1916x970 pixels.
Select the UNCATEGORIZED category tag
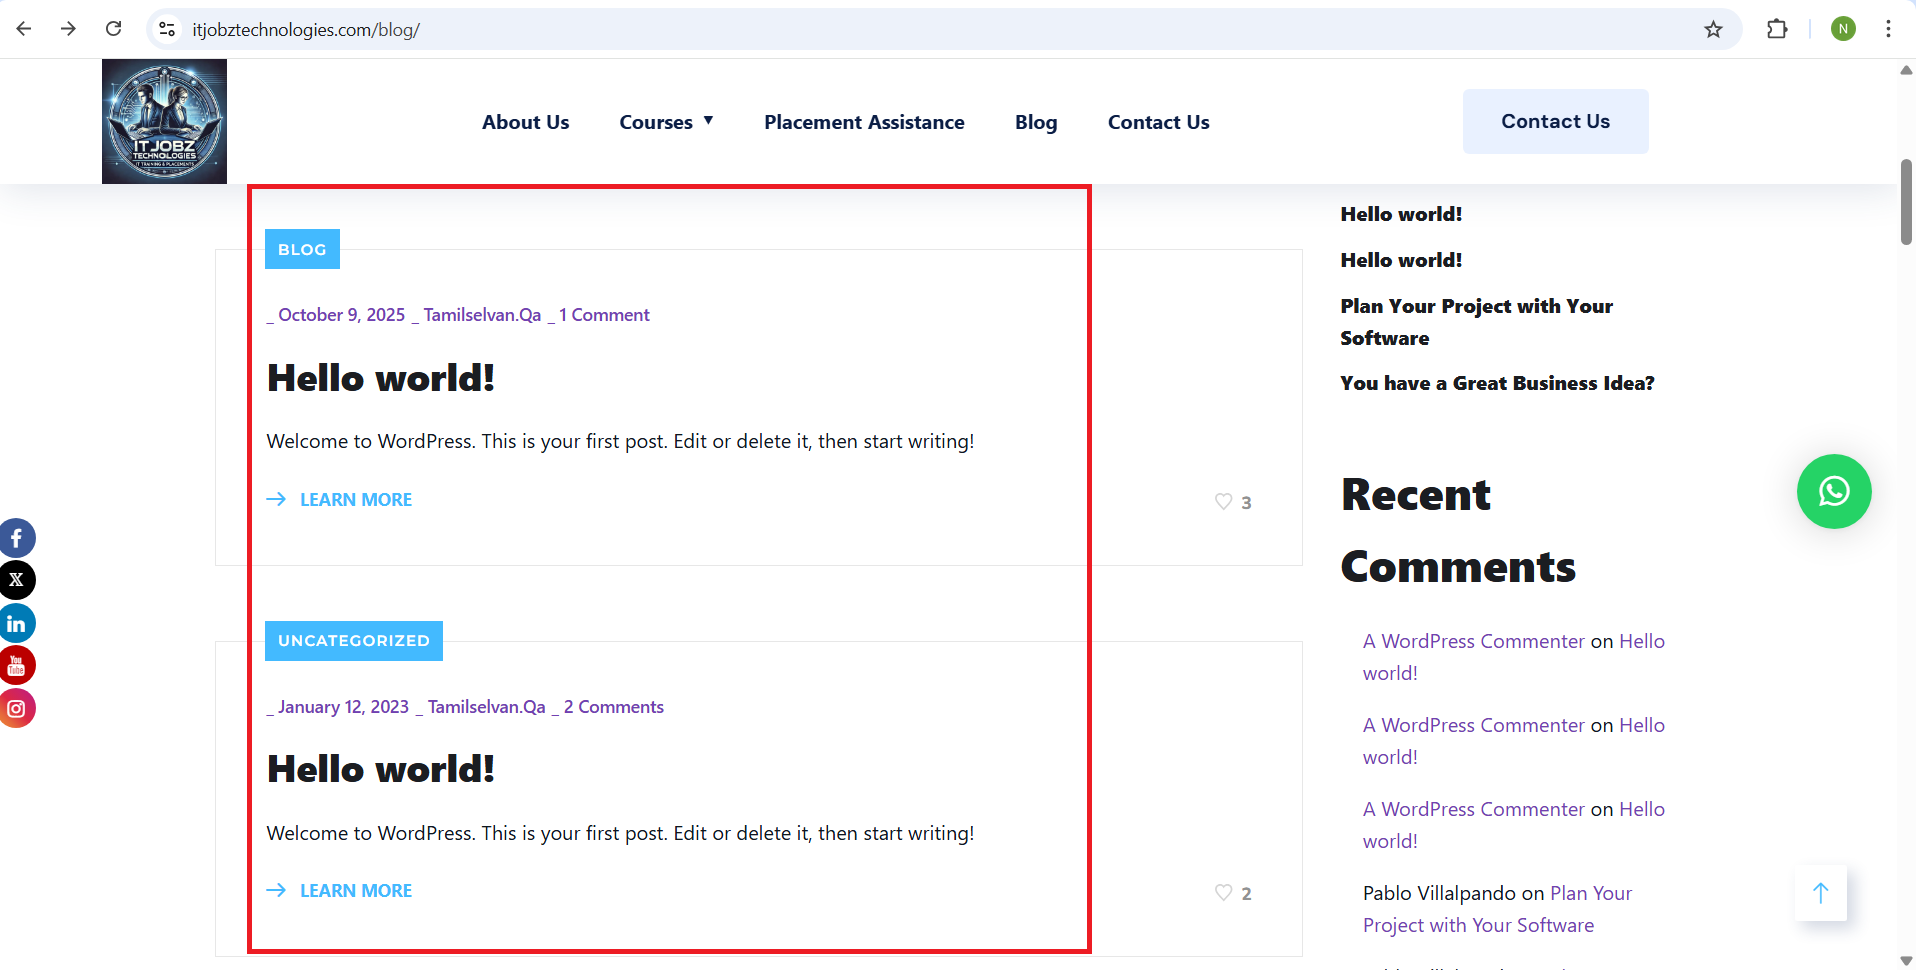pyautogui.click(x=353, y=641)
